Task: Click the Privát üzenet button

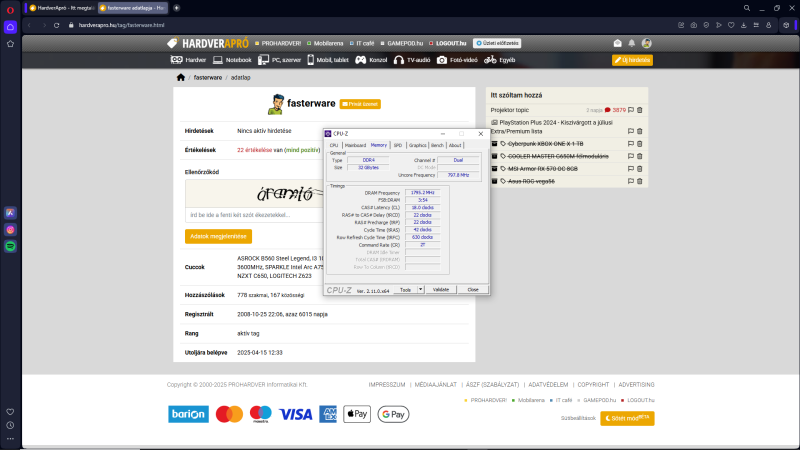Action: coord(360,104)
